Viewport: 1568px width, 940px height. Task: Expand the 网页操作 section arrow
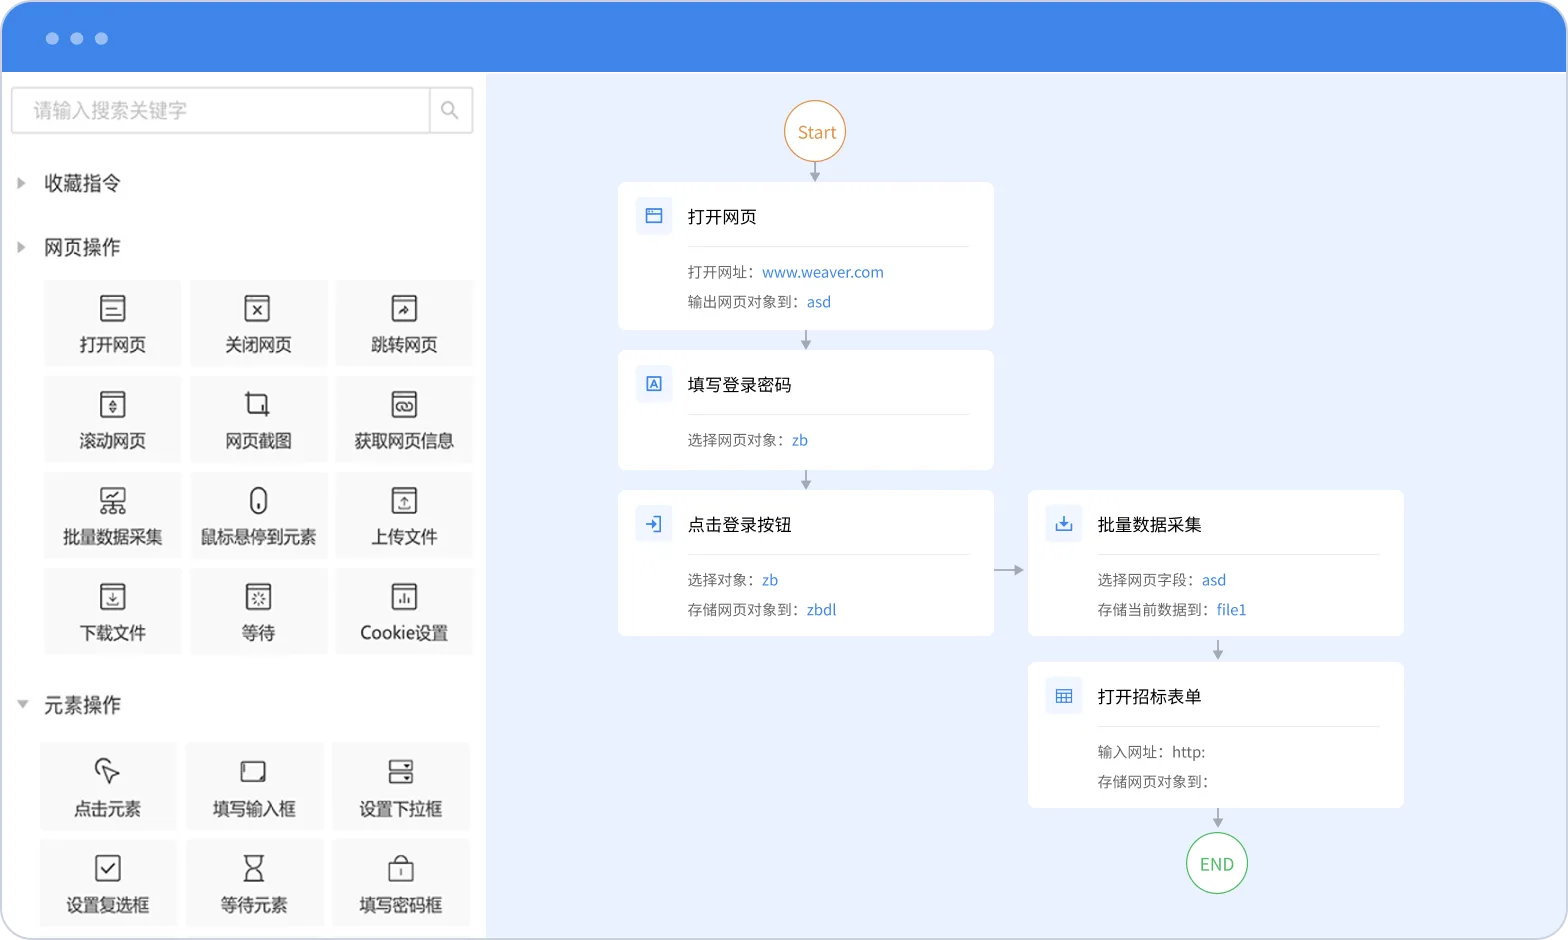21,247
